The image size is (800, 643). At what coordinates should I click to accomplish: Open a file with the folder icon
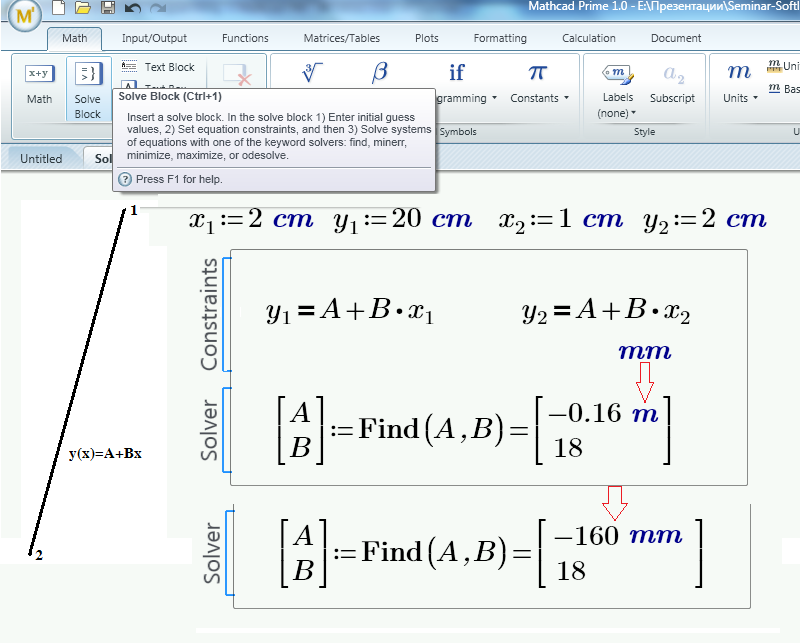pos(83,8)
